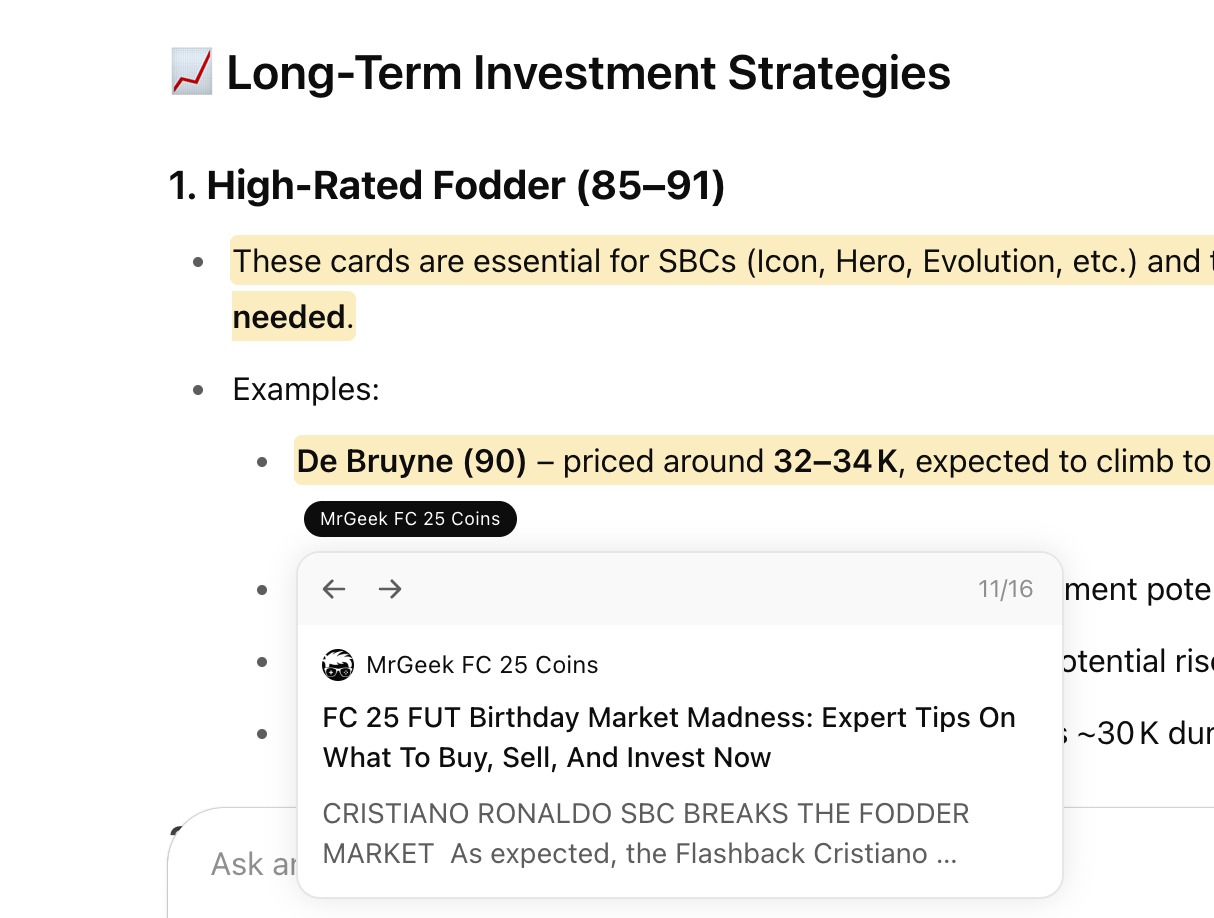1214x918 pixels.
Task: Open FC 25 FUT Birthday Market Madness article
Action: [669, 737]
